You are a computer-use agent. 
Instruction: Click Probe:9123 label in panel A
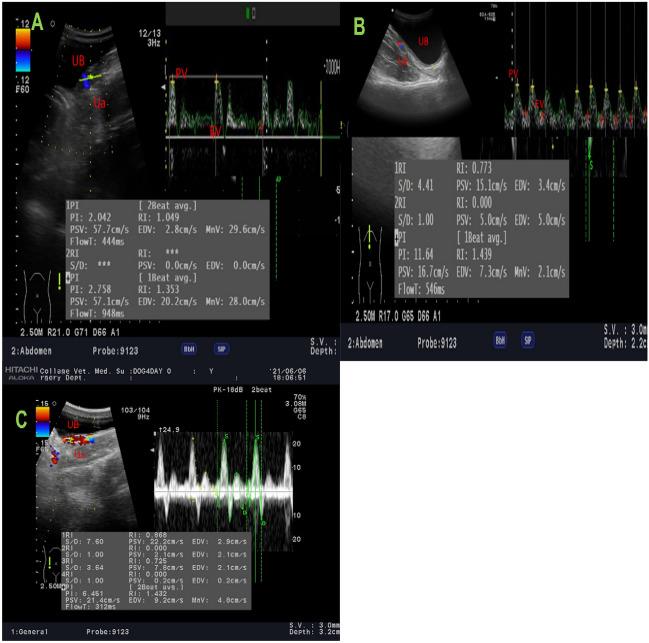115,351
